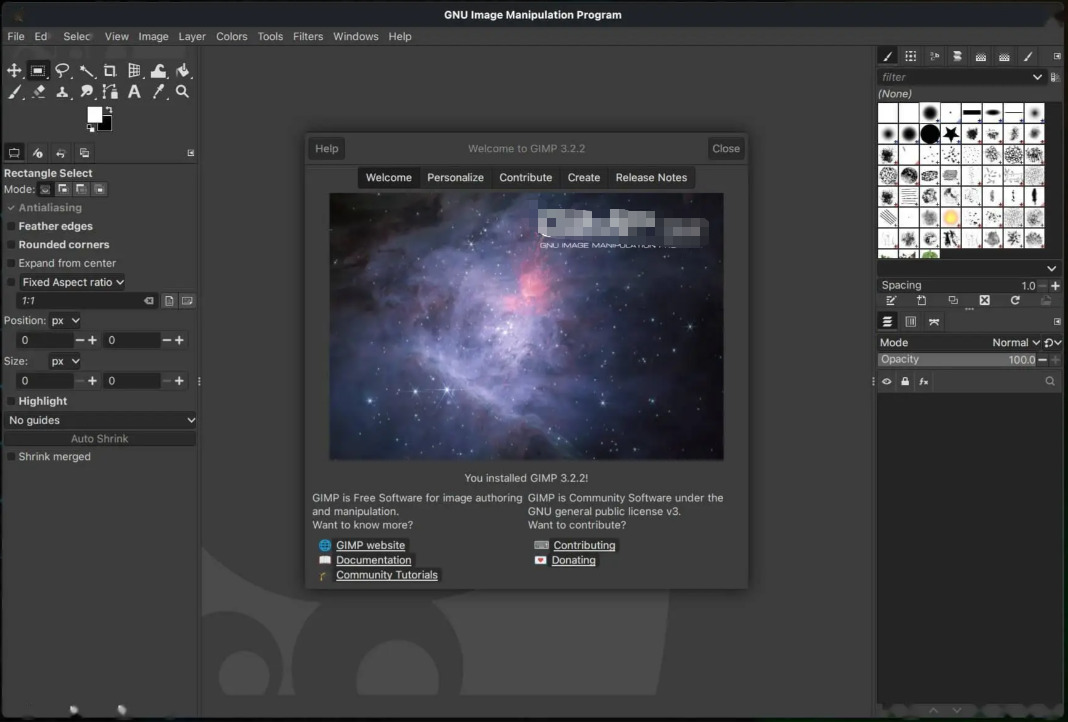Switch to the Release Notes tab
This screenshot has height=722, width=1068.
tap(651, 177)
